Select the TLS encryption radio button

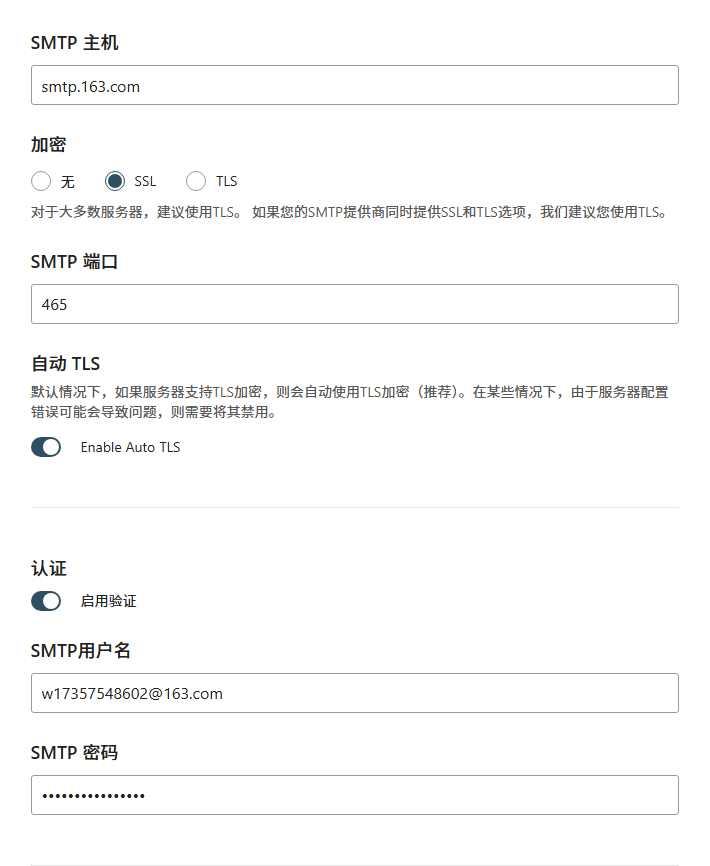[196, 181]
